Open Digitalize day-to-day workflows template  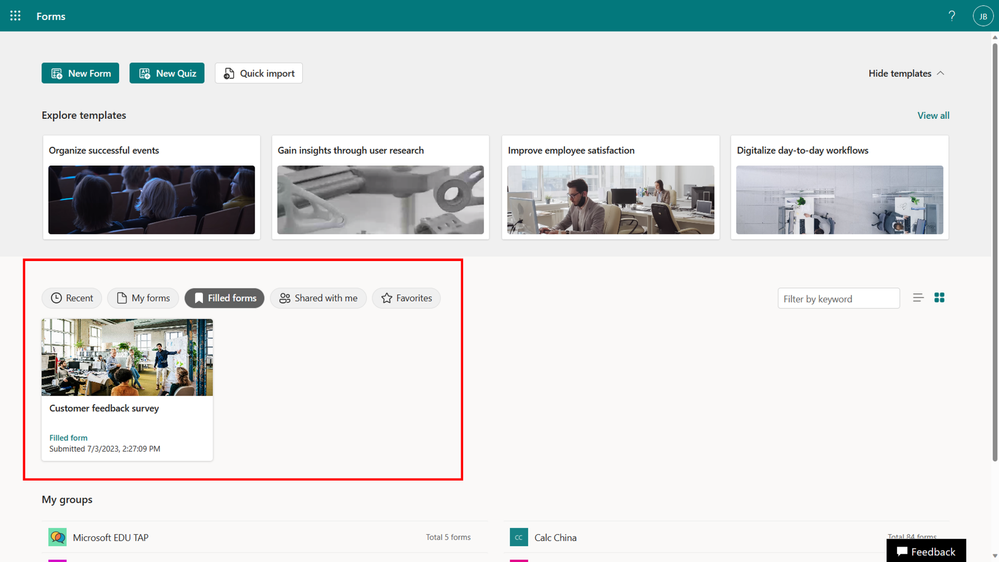[x=840, y=187]
